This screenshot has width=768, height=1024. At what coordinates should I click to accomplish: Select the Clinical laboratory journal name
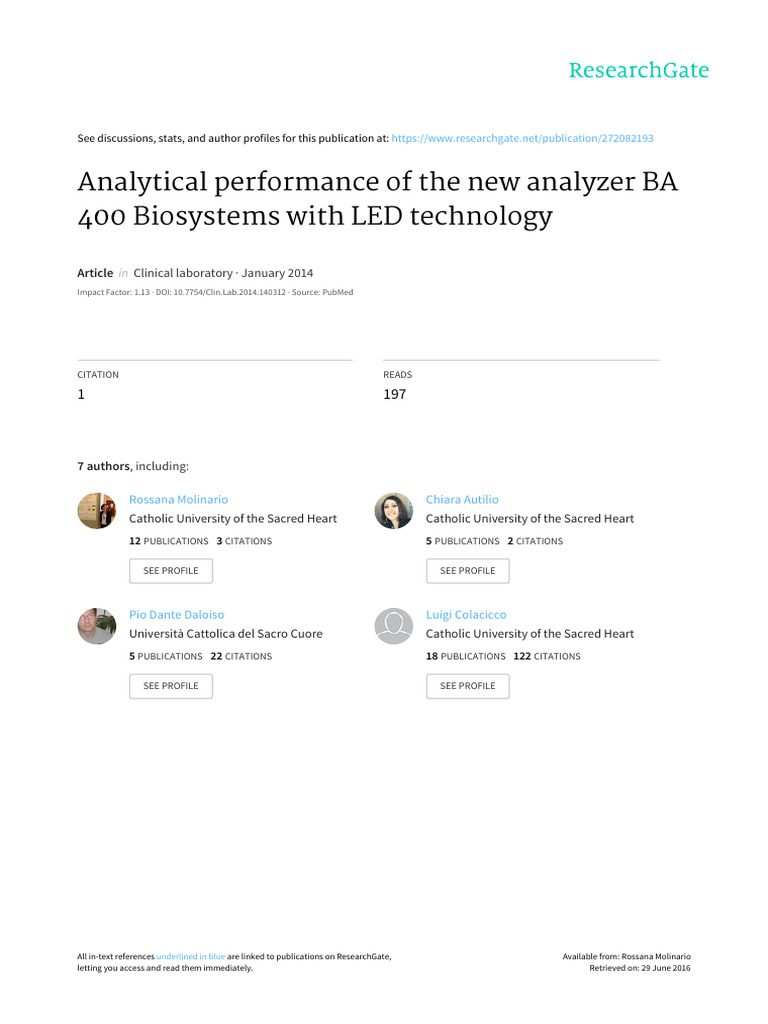pyautogui.click(x=183, y=273)
